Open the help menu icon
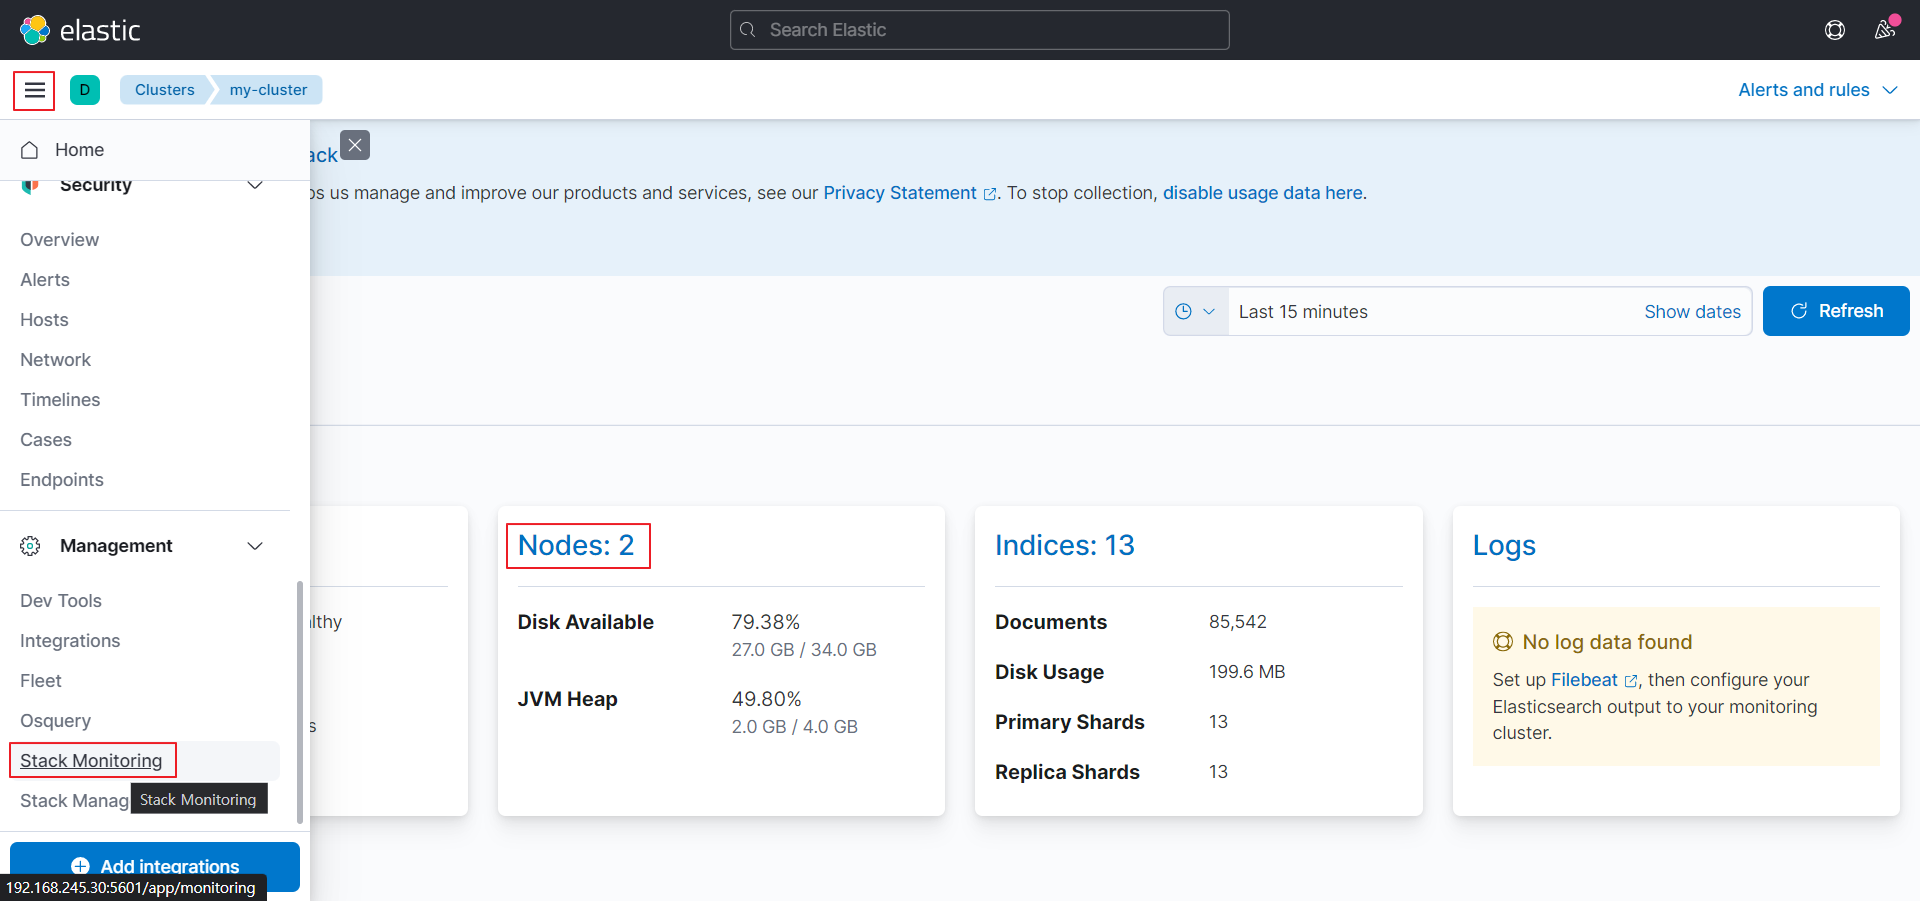Screen dimensions: 1920x901 pos(1835,30)
